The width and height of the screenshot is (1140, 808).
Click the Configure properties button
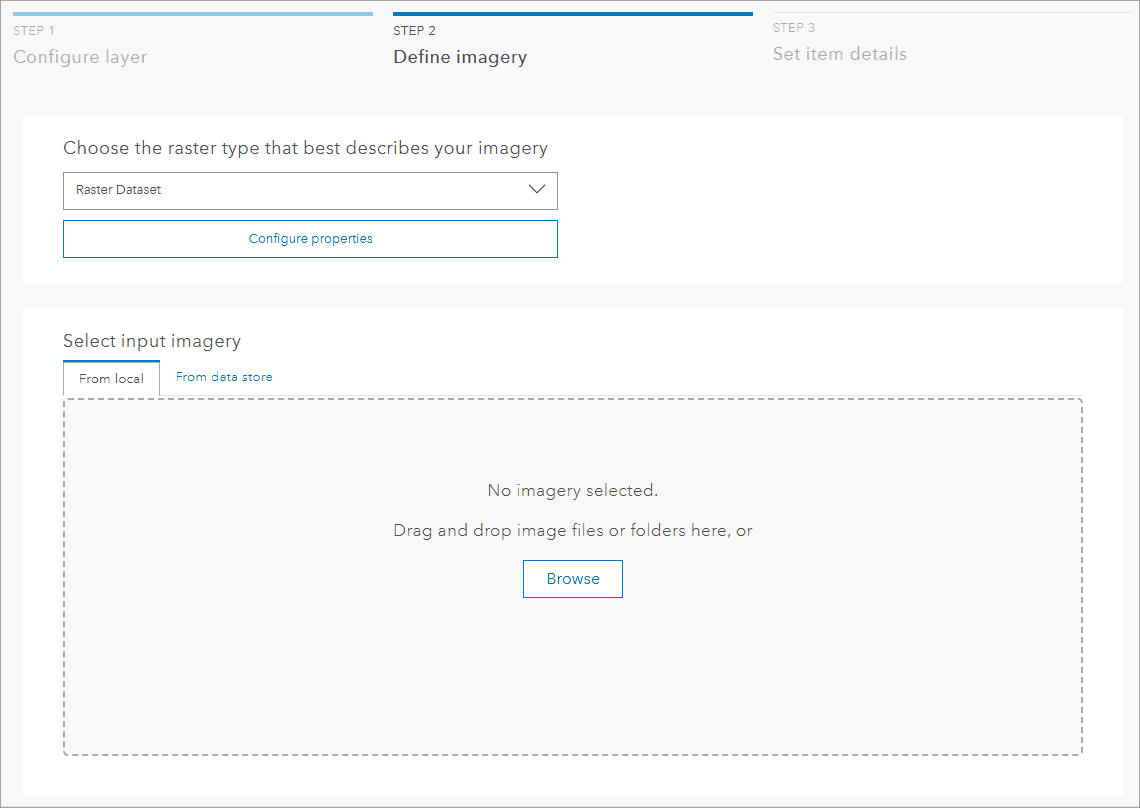pos(310,238)
